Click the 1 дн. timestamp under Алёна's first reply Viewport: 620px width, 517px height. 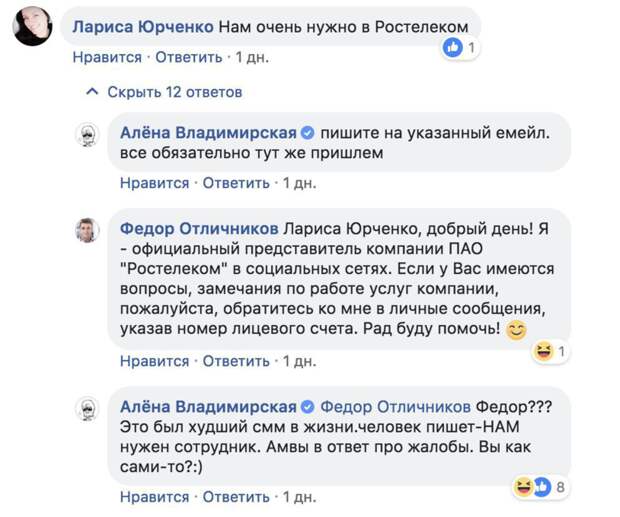point(300,183)
